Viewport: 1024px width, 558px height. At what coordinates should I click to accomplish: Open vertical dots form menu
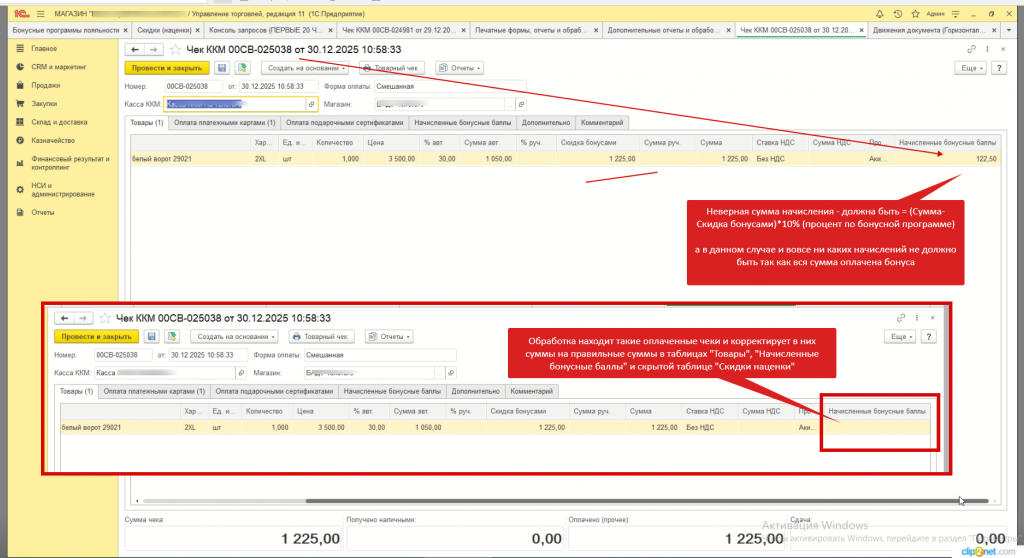(987, 50)
